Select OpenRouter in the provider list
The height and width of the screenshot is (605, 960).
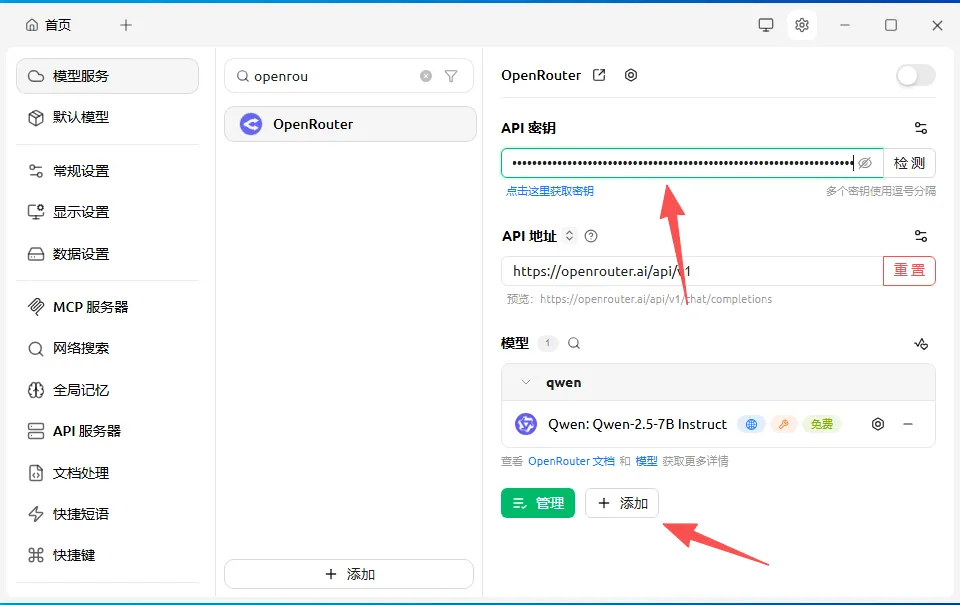click(x=350, y=124)
